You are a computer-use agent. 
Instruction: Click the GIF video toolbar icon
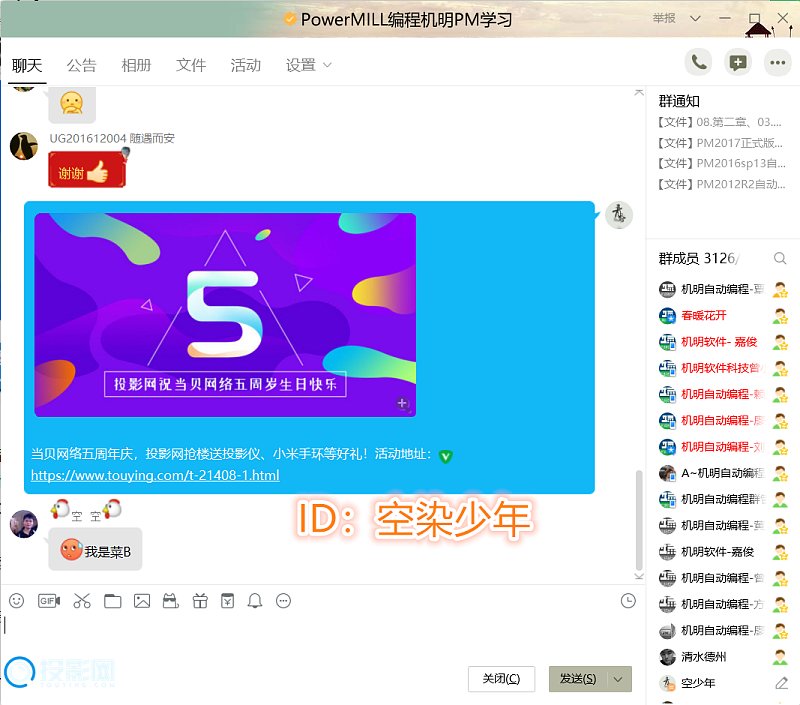[49, 601]
